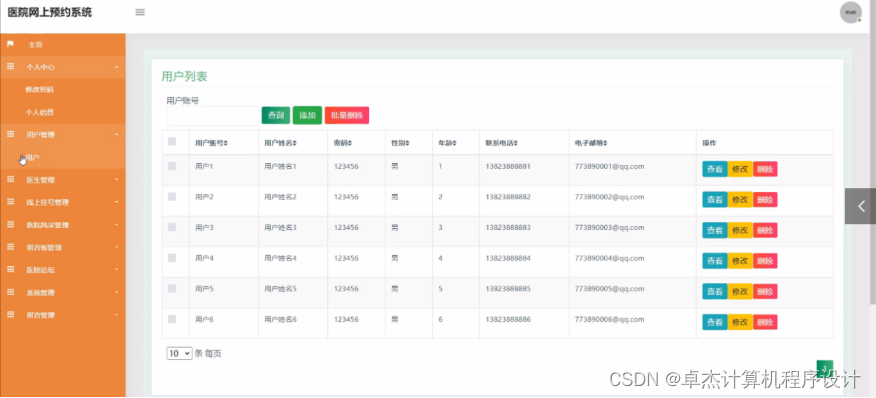The height and width of the screenshot is (398, 876).
Task: Click the grid icon beside 个人中心
Action: click(x=10, y=67)
